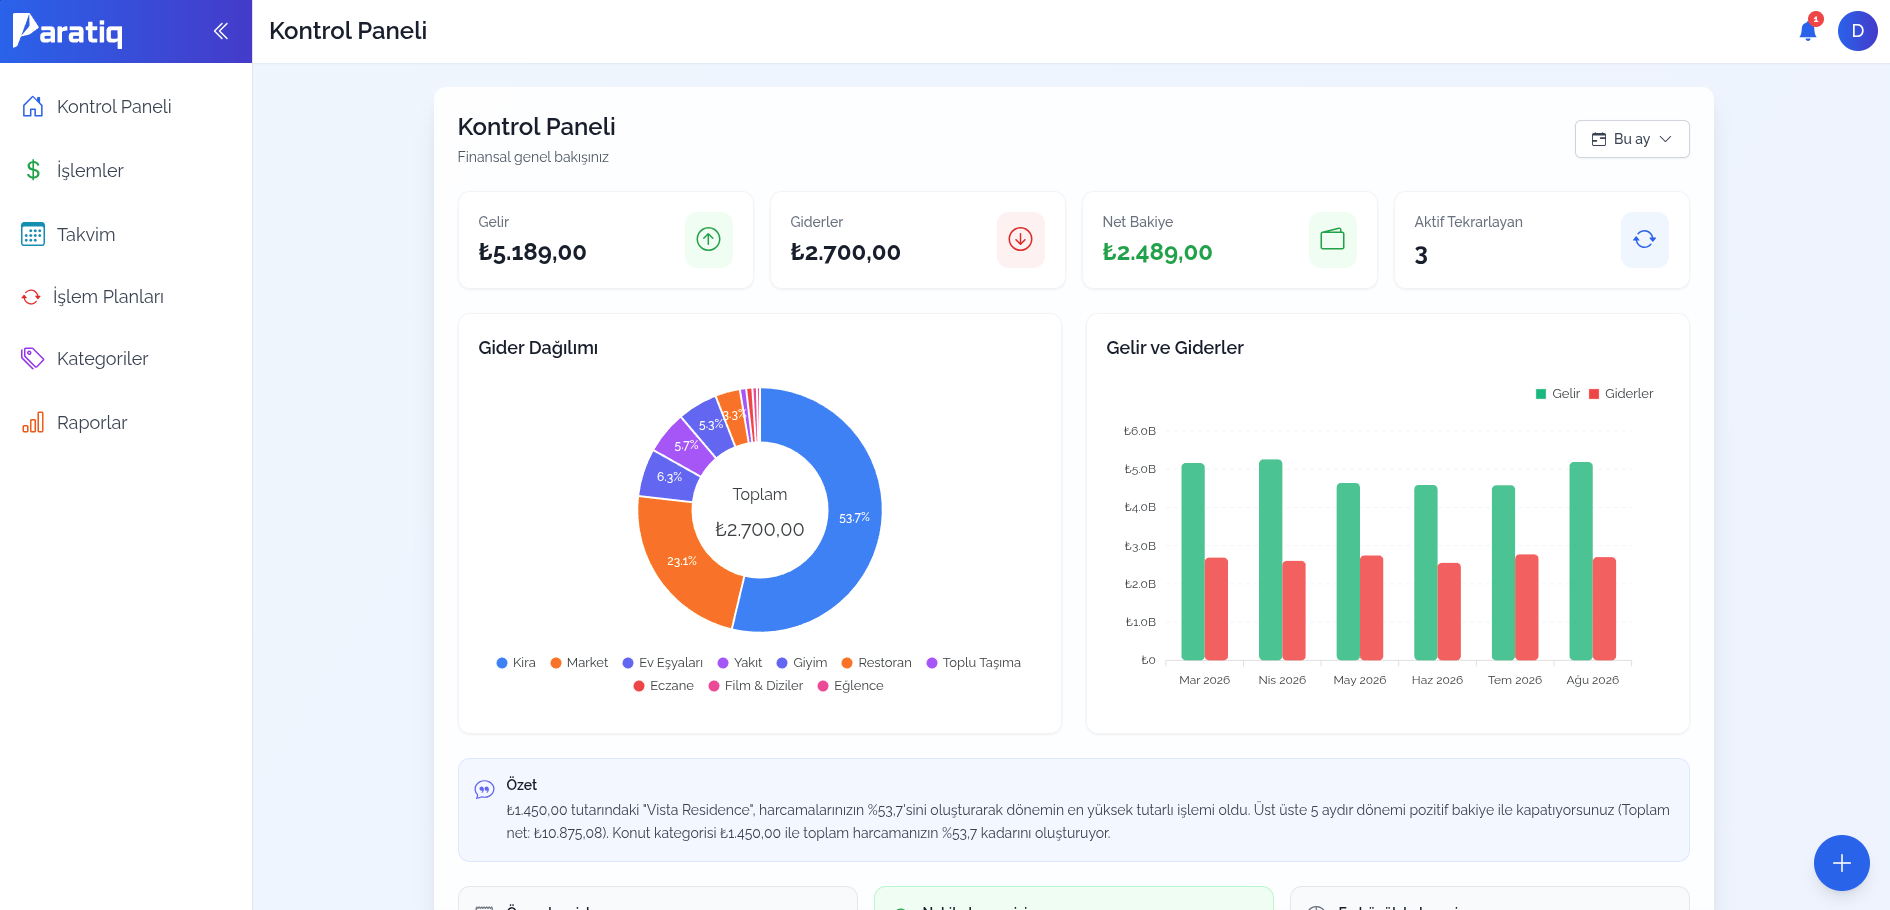This screenshot has width=1890, height=910.
Task: Click the Ağu 2026 red expense bar
Action: [x=1604, y=608]
